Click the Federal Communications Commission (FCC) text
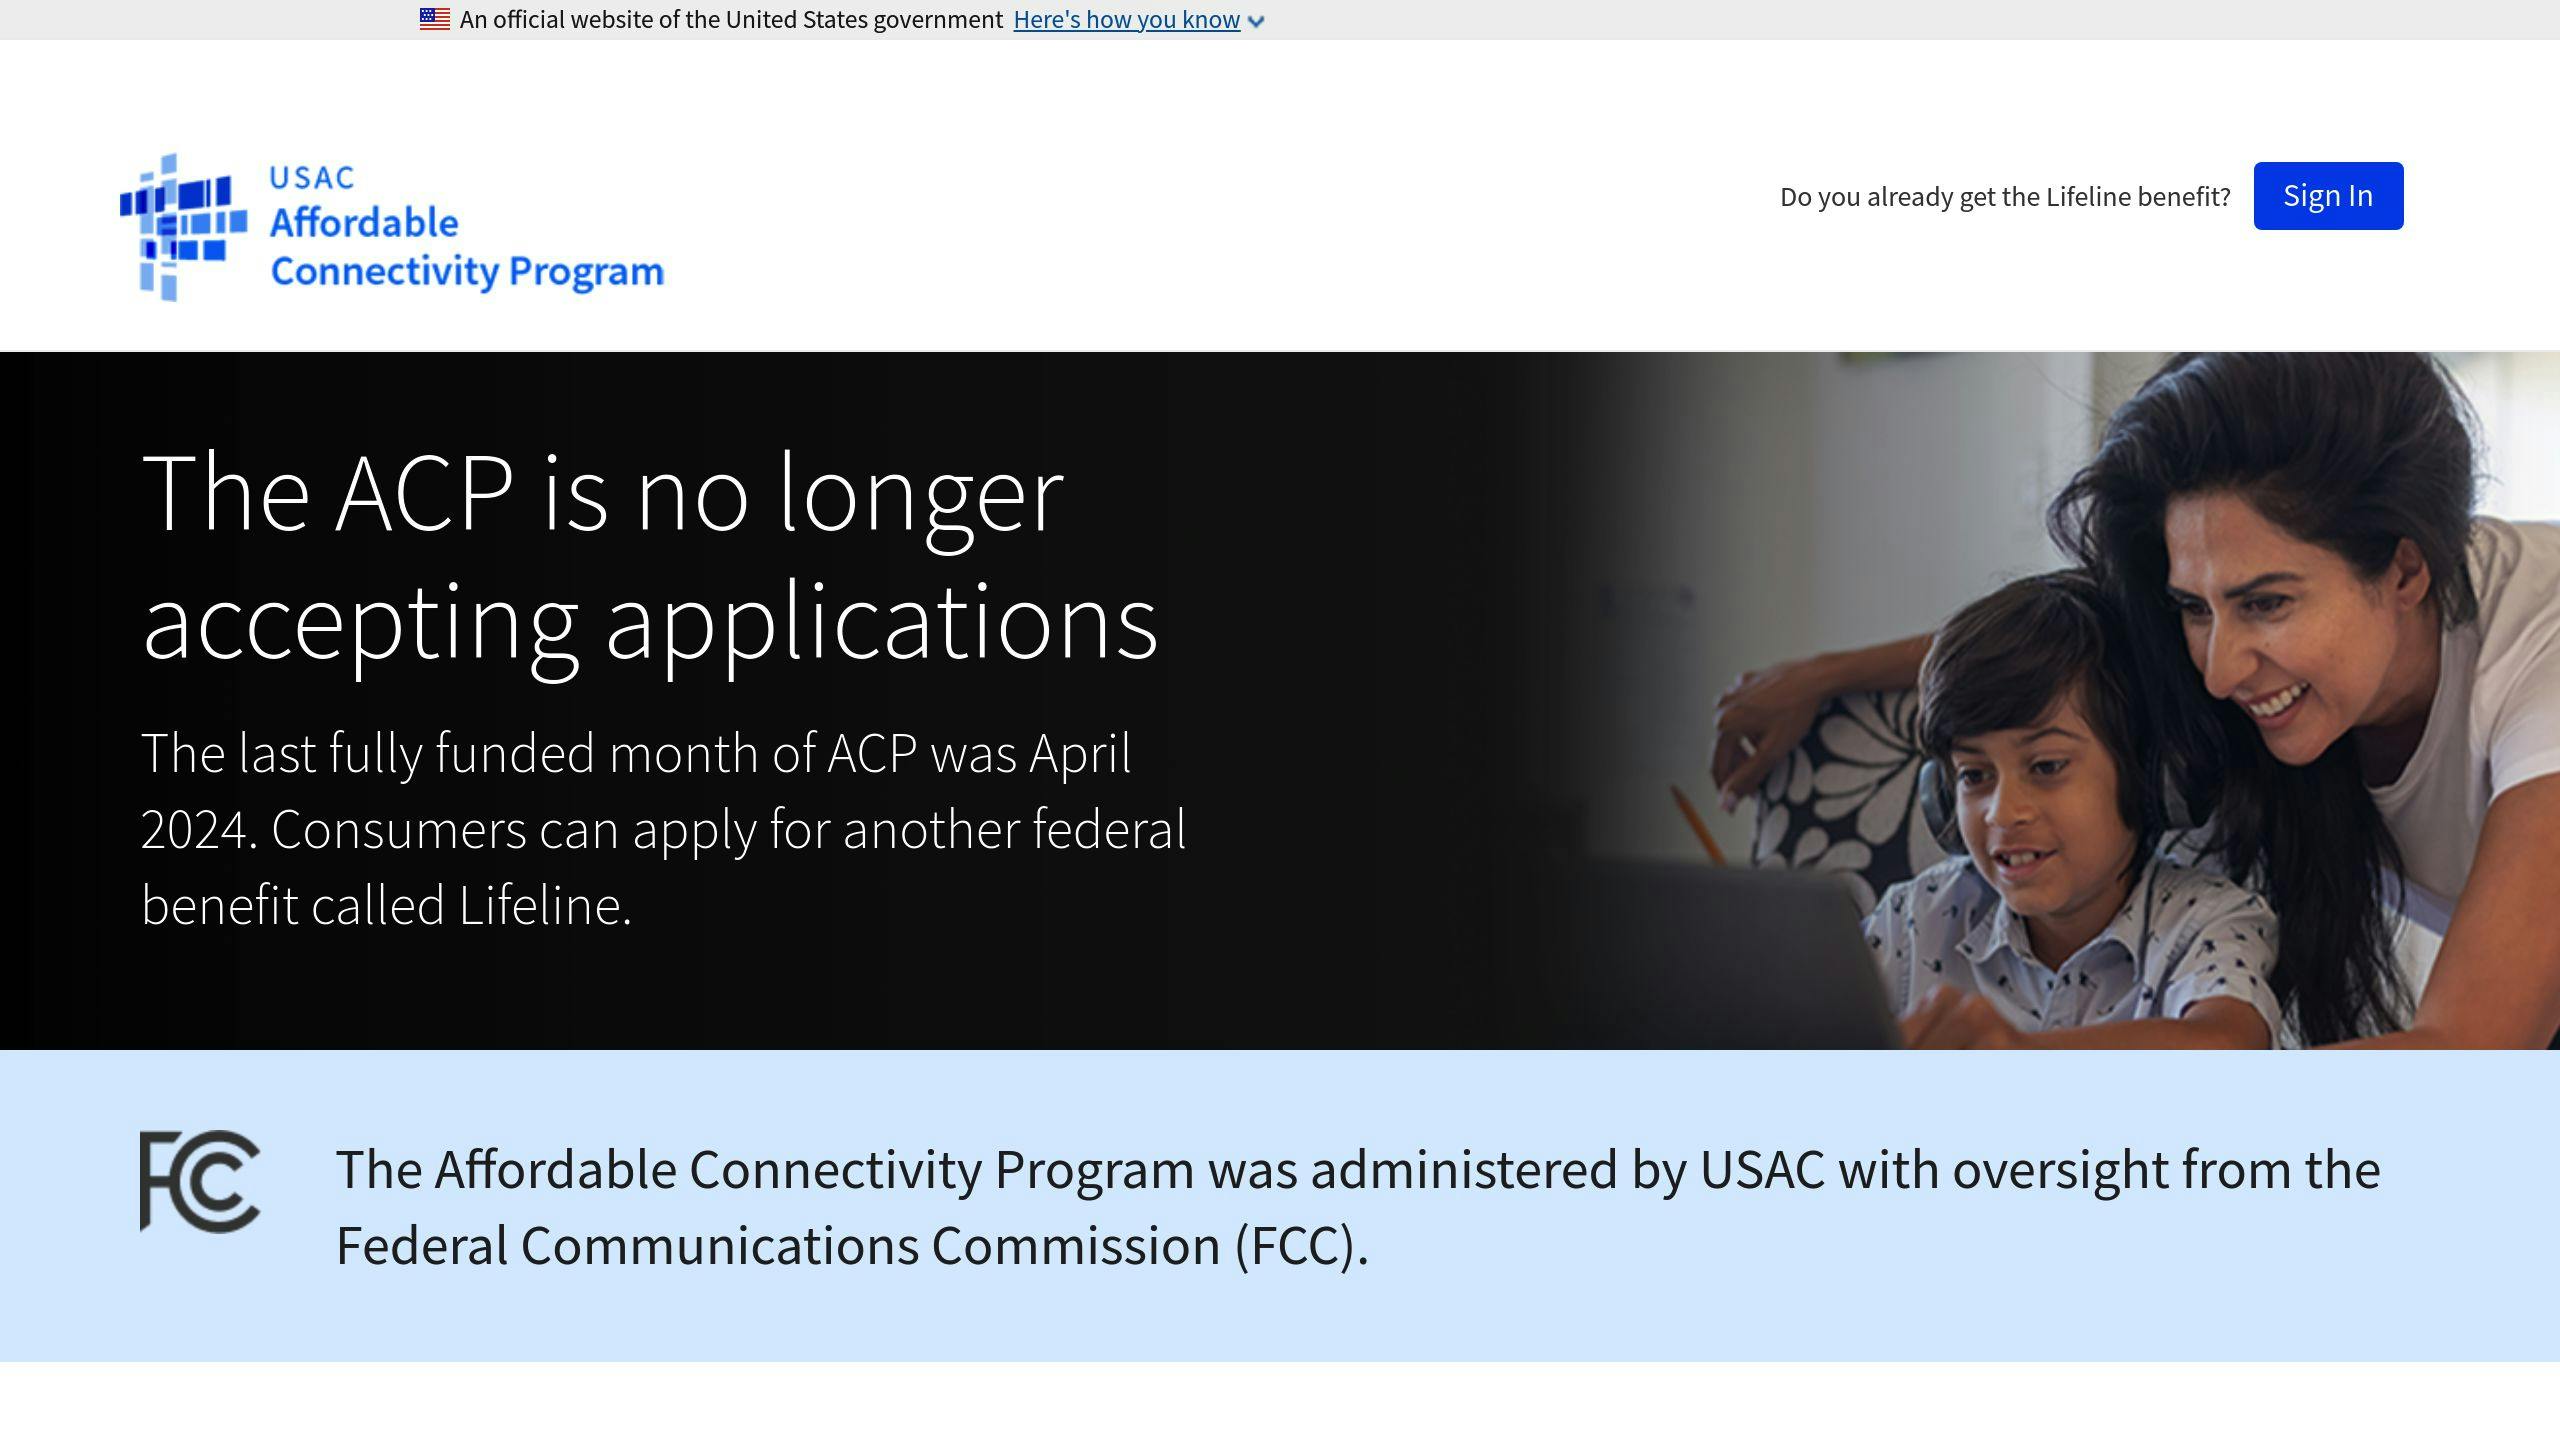 851,1246
